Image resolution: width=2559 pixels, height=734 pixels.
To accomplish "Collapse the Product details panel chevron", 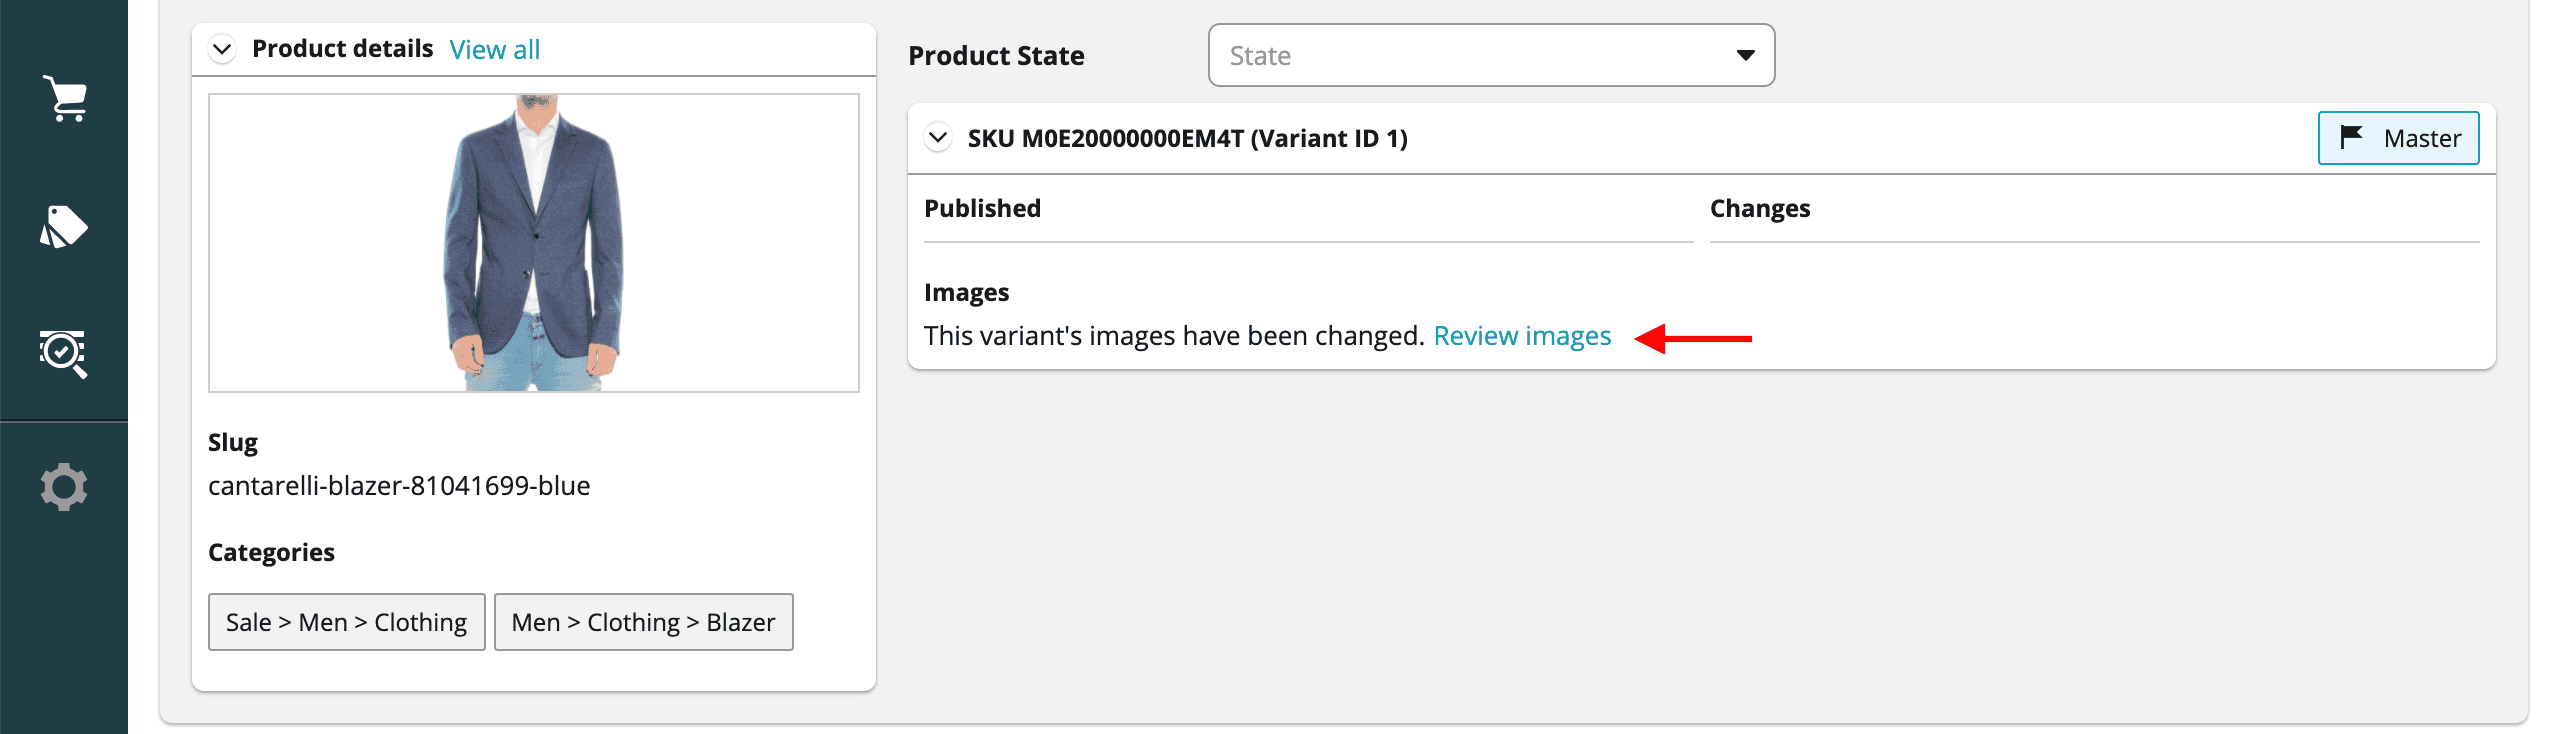I will [222, 49].
